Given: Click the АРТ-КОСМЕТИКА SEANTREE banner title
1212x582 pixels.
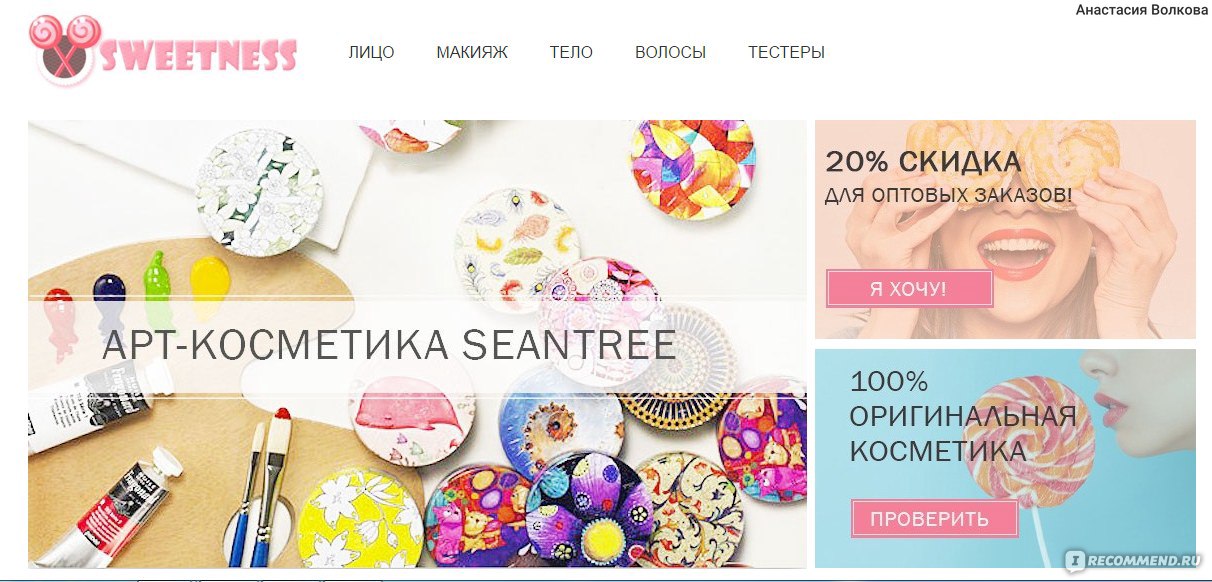Looking at the screenshot, I should (x=389, y=345).
